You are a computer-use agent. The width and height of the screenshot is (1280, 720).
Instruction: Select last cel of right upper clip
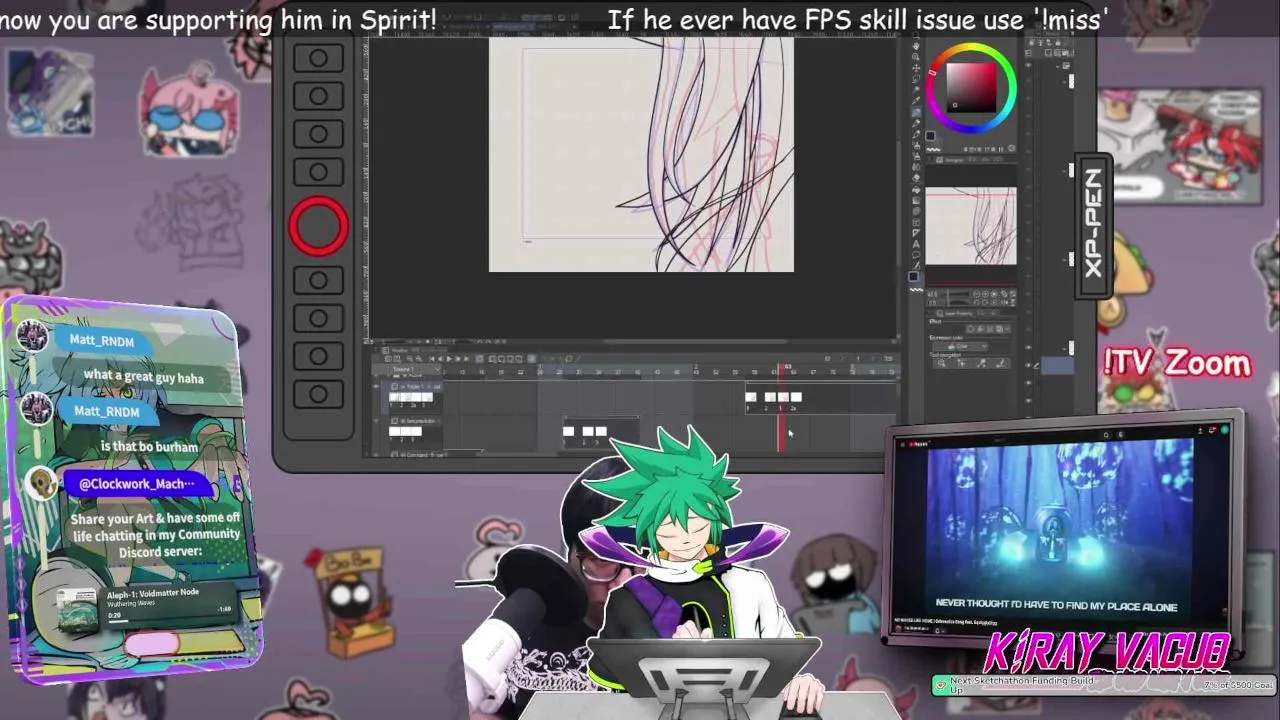click(796, 397)
